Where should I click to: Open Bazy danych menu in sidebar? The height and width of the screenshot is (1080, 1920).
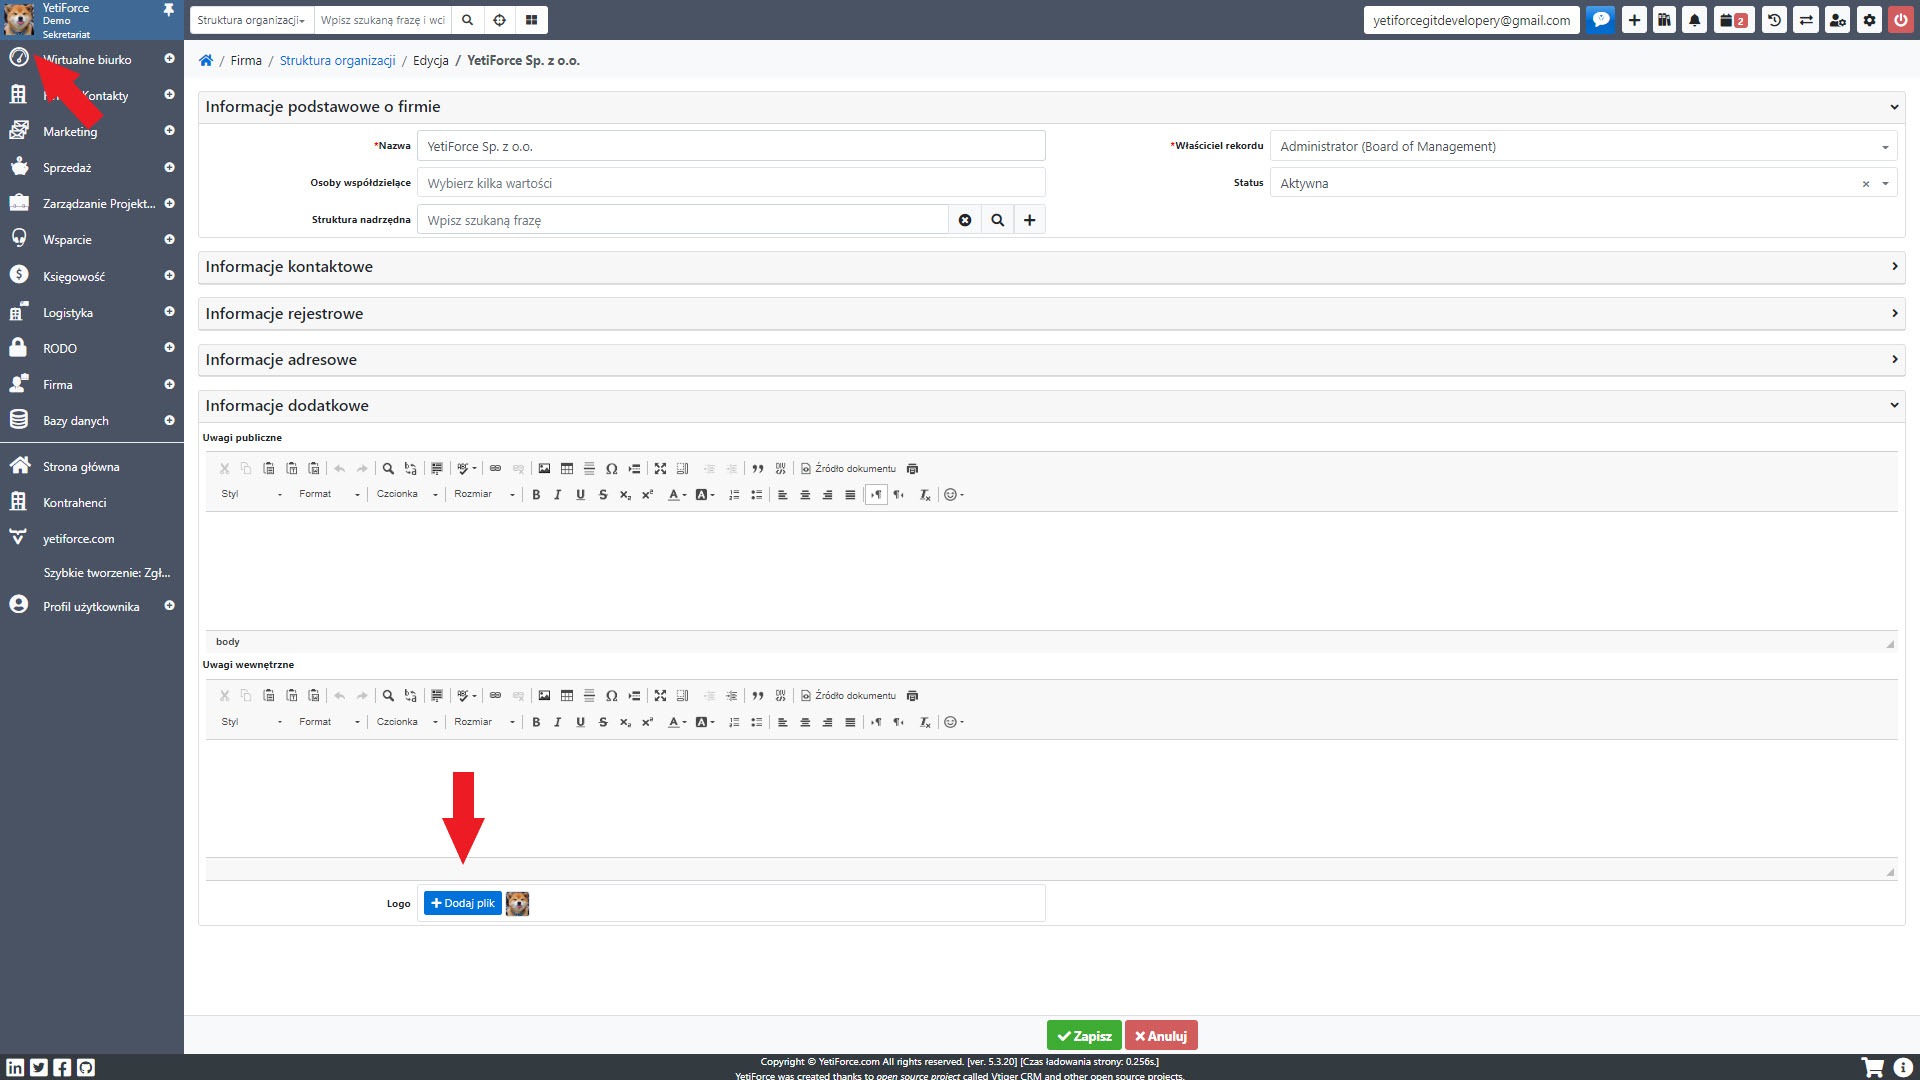pyautogui.click(x=92, y=421)
